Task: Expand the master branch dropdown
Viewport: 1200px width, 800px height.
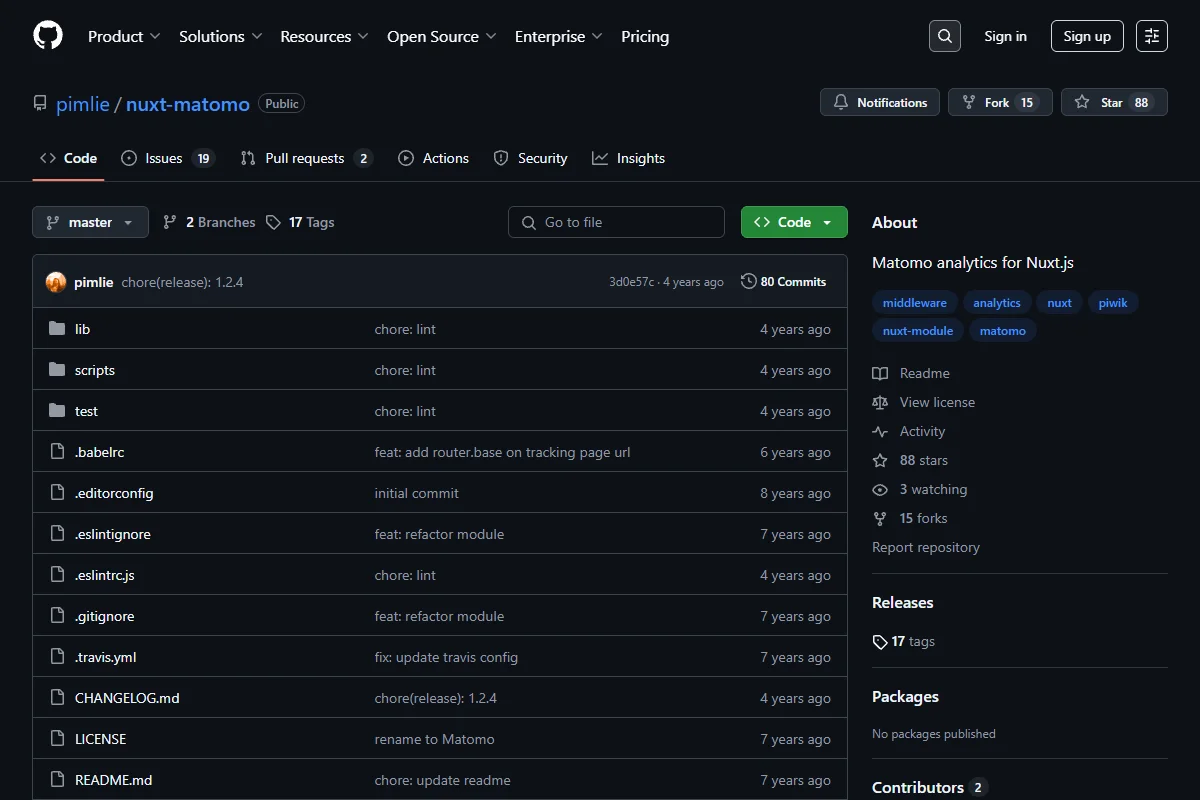Action: (x=90, y=222)
